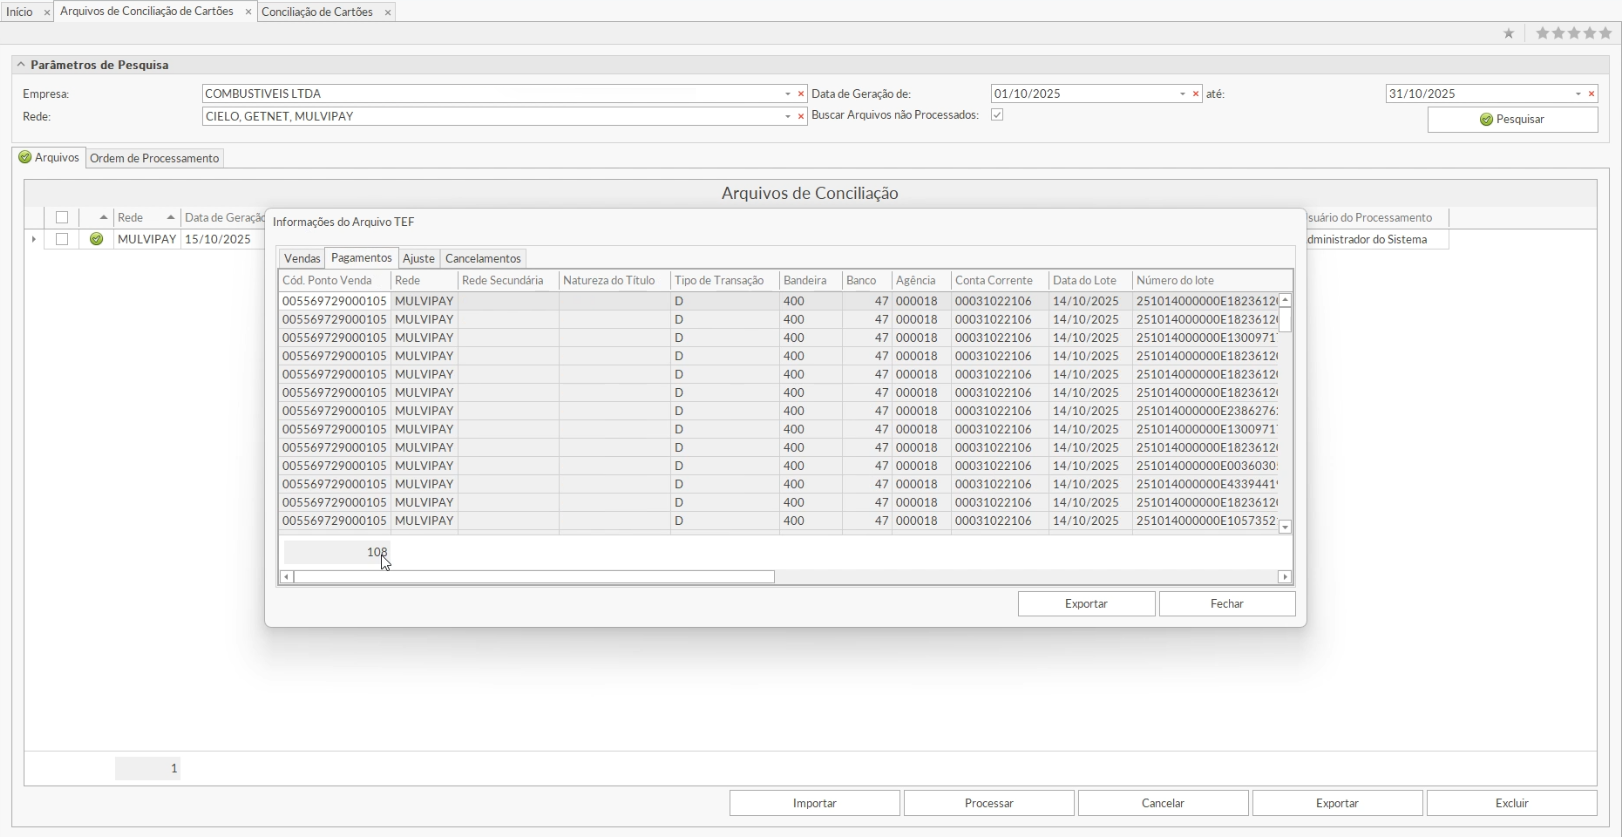
Task: Click Exportar in the TEF dialog
Action: [x=1086, y=604]
